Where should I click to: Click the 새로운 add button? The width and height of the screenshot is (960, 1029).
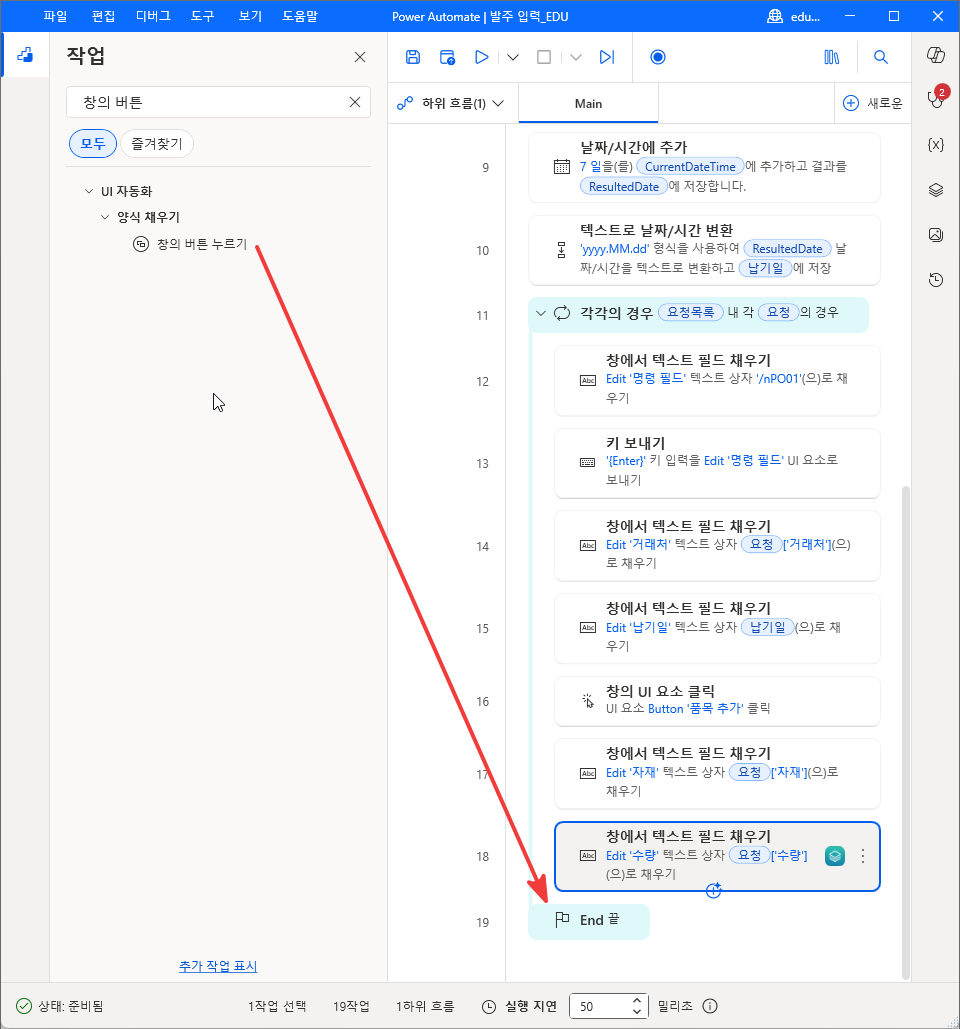pos(872,103)
